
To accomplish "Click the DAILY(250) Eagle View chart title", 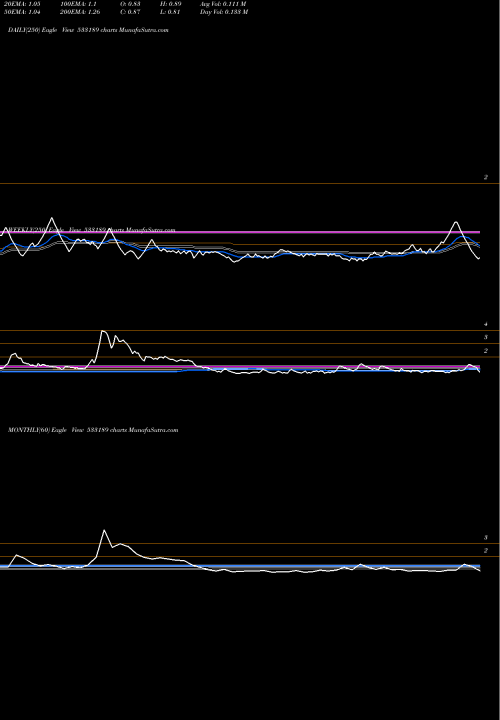I will (x=88, y=30).
